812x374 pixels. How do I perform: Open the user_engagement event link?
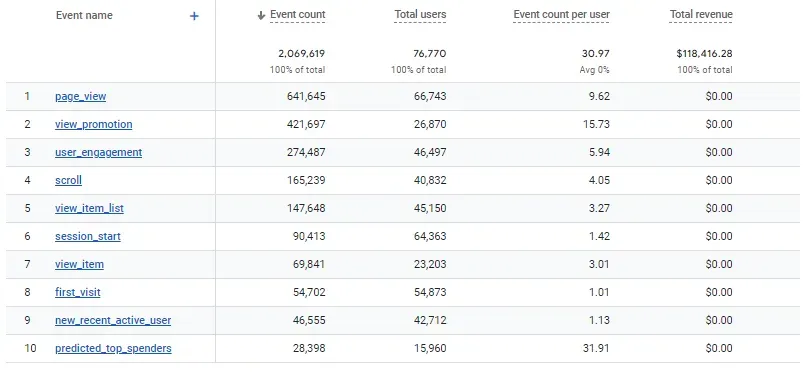[98, 152]
